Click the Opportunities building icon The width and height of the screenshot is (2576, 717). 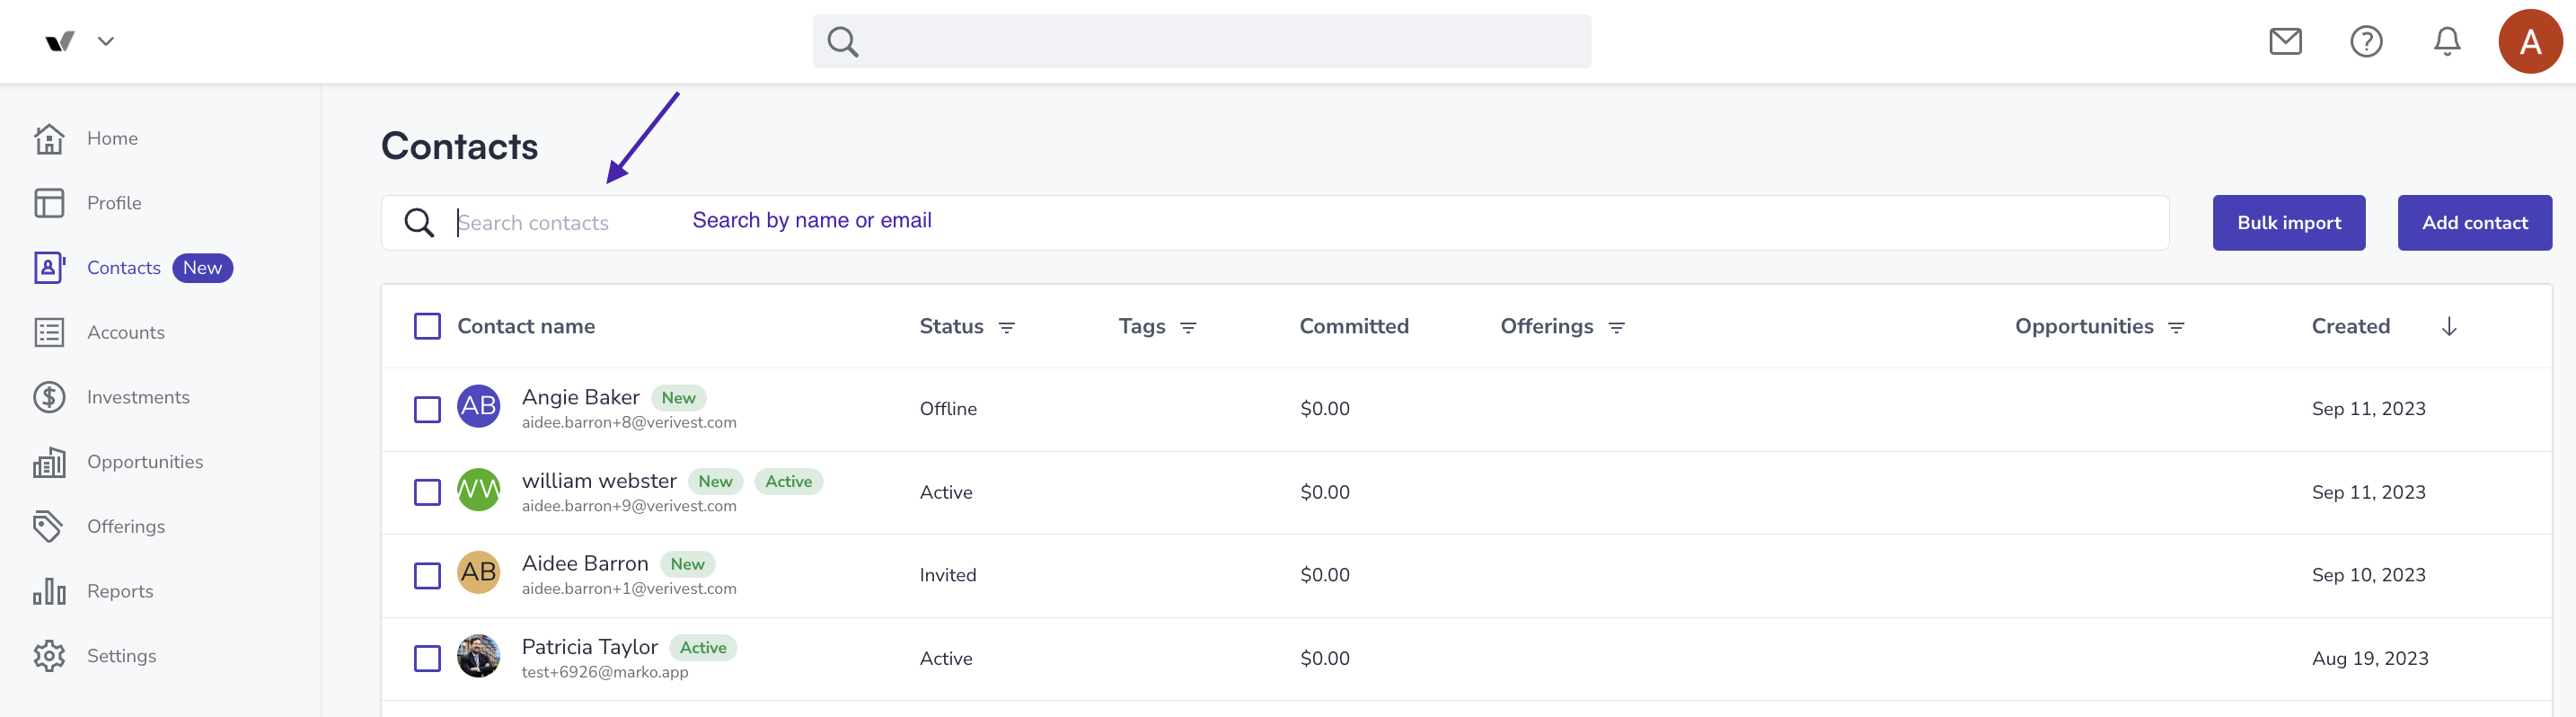click(49, 462)
